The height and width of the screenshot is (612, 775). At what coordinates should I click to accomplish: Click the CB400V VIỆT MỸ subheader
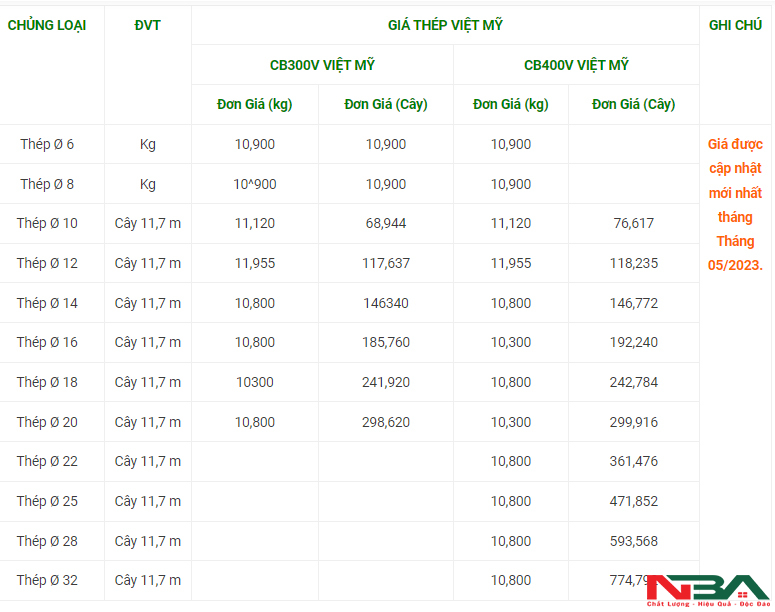pos(576,65)
